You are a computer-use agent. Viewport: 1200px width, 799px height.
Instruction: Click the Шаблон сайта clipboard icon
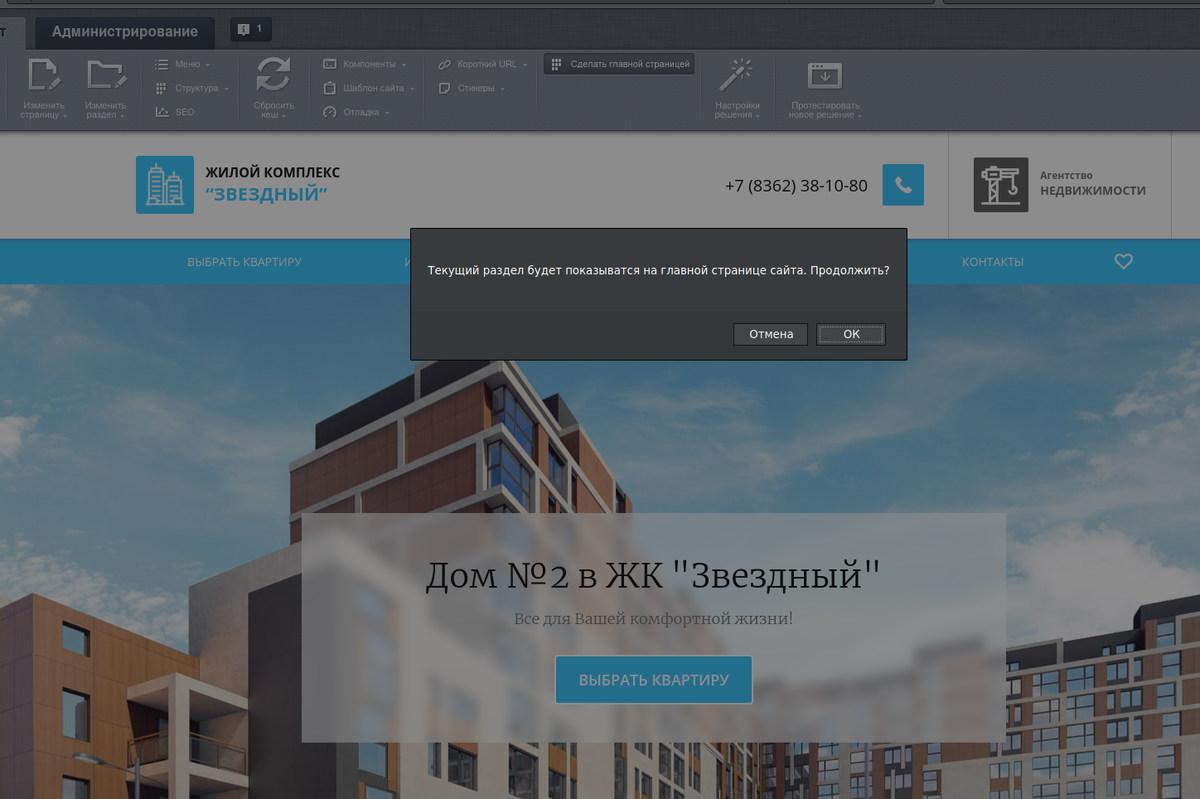(330, 88)
